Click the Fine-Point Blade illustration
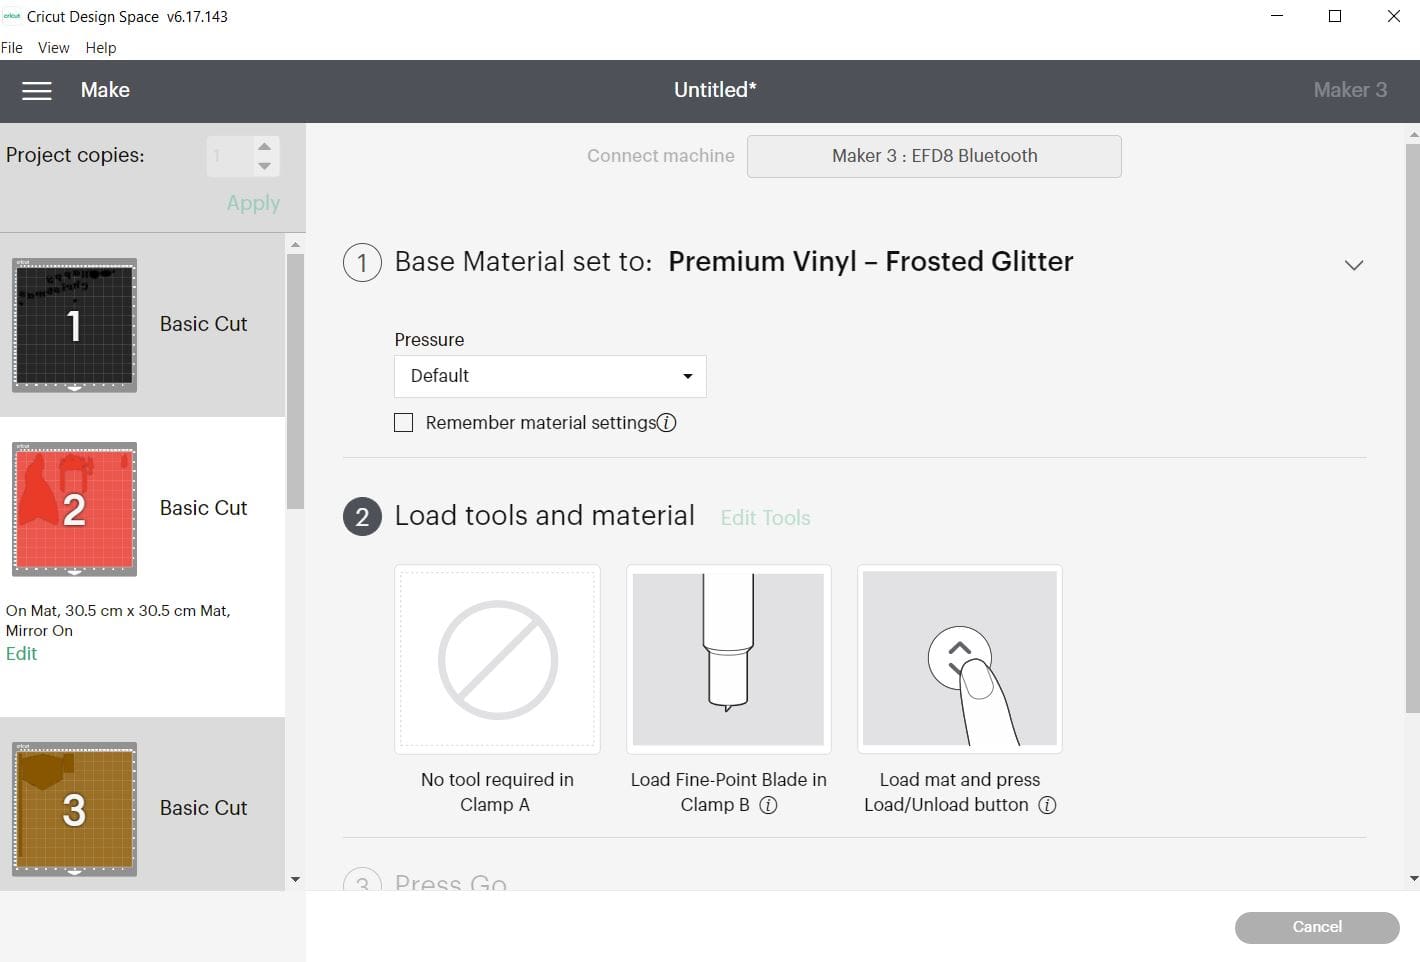The image size is (1420, 962). 728,659
